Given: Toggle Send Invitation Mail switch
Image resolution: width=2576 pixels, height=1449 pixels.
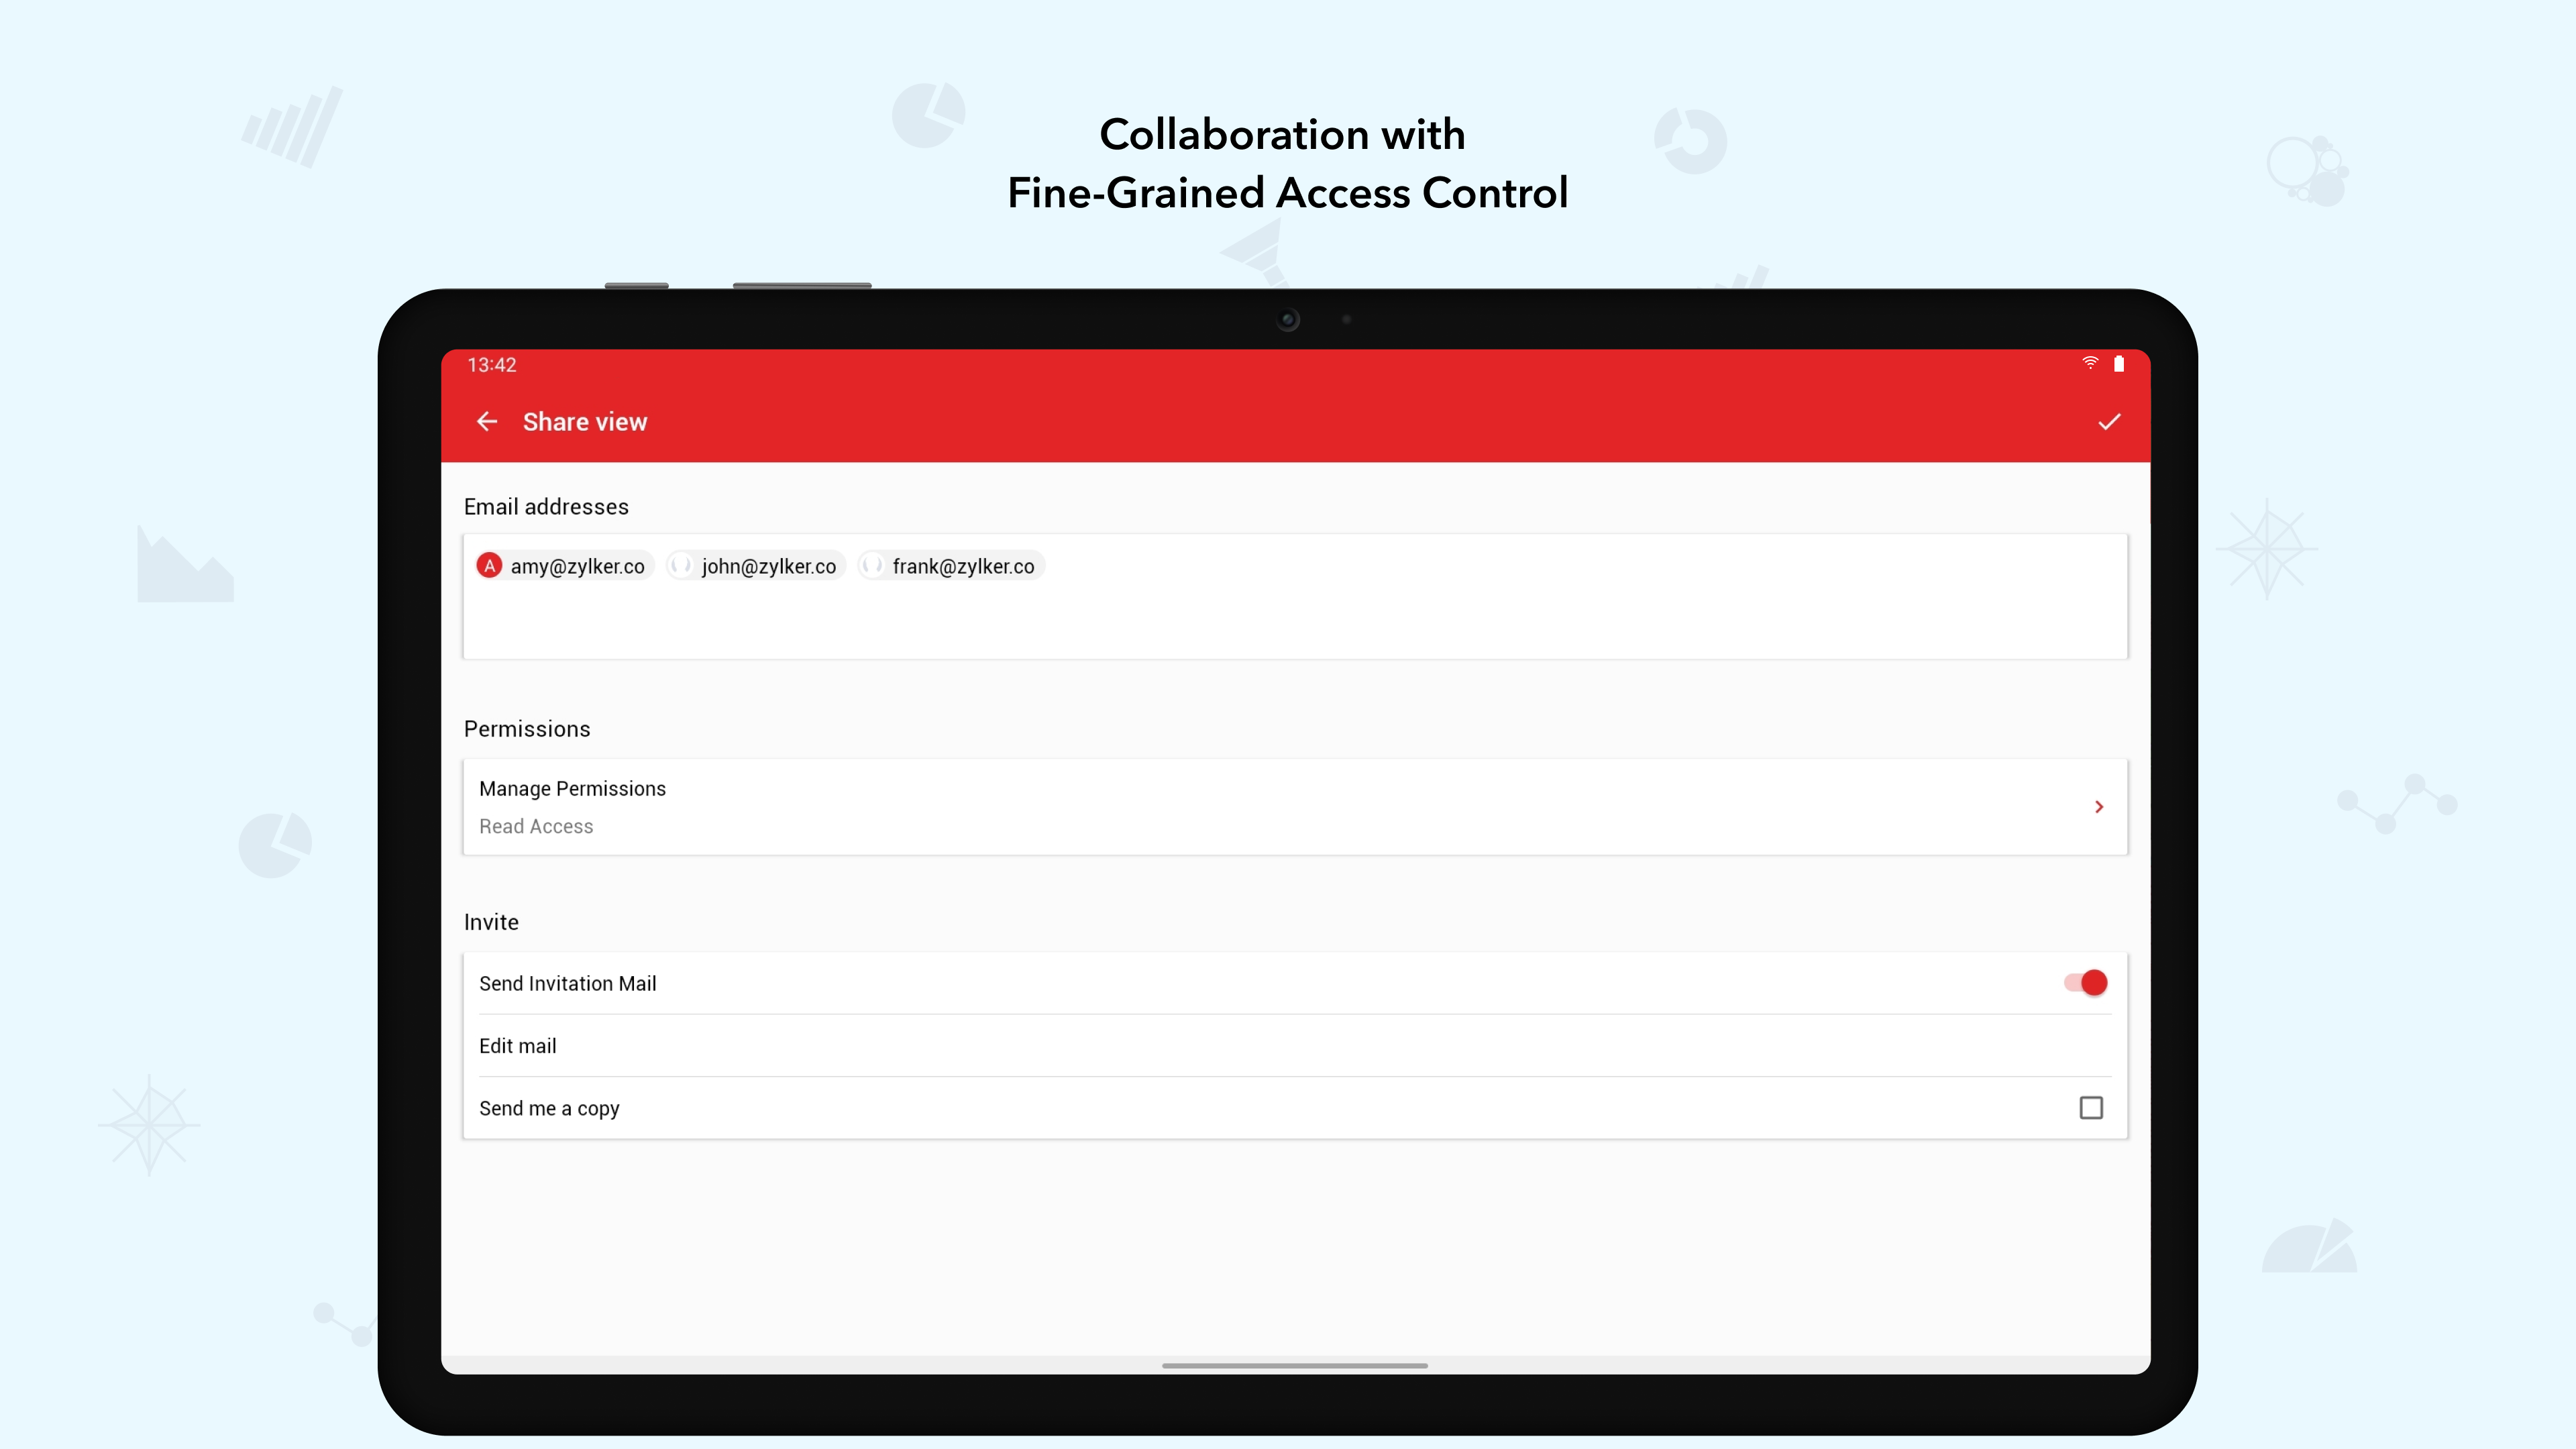Looking at the screenshot, I should point(2086,983).
